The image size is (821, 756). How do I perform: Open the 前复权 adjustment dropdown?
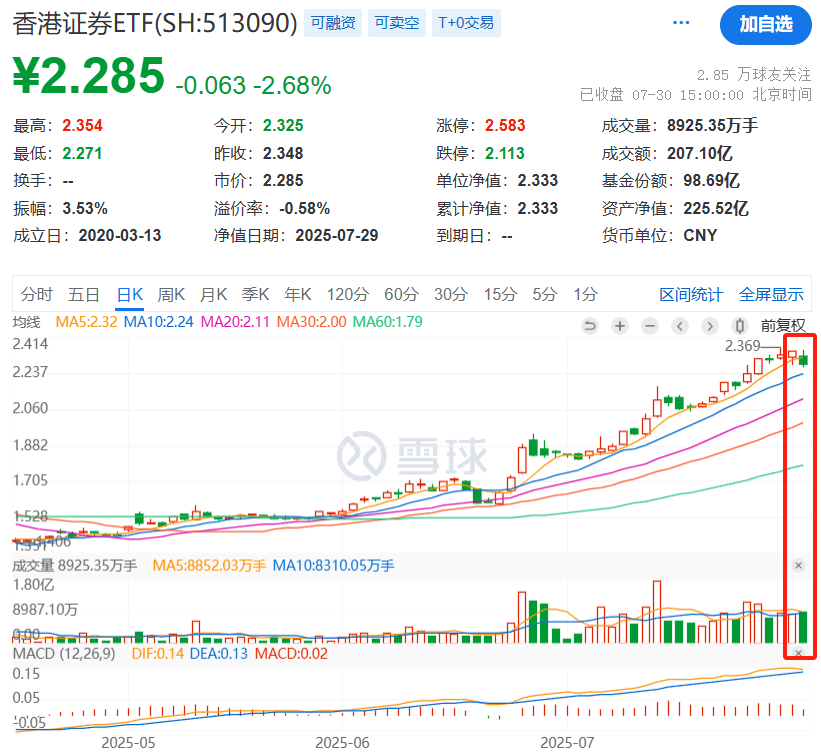pyautogui.click(x=783, y=326)
